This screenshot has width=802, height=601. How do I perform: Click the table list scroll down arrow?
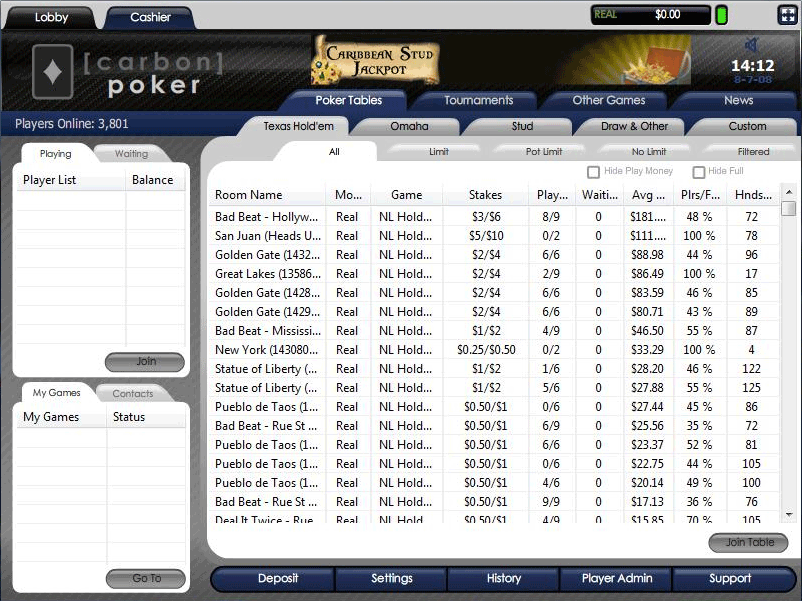tap(789, 515)
